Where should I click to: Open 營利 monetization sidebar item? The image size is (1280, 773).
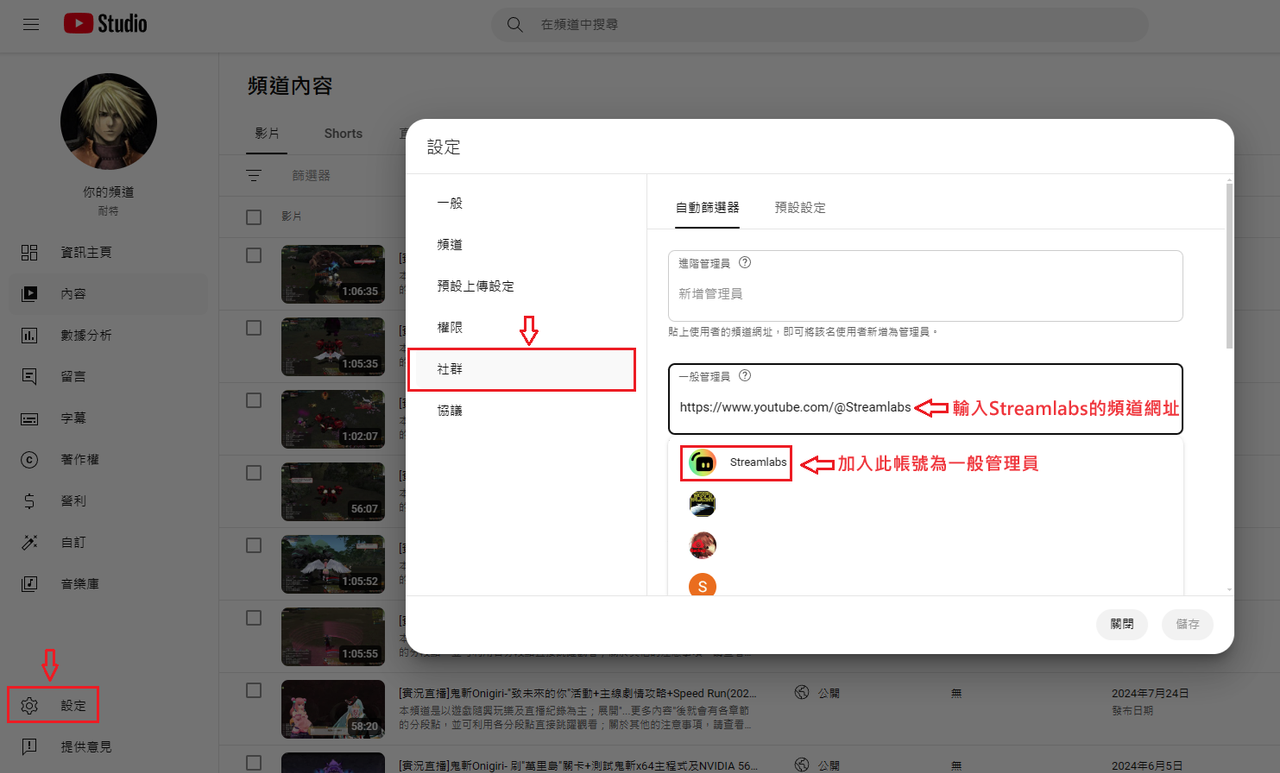coord(109,501)
